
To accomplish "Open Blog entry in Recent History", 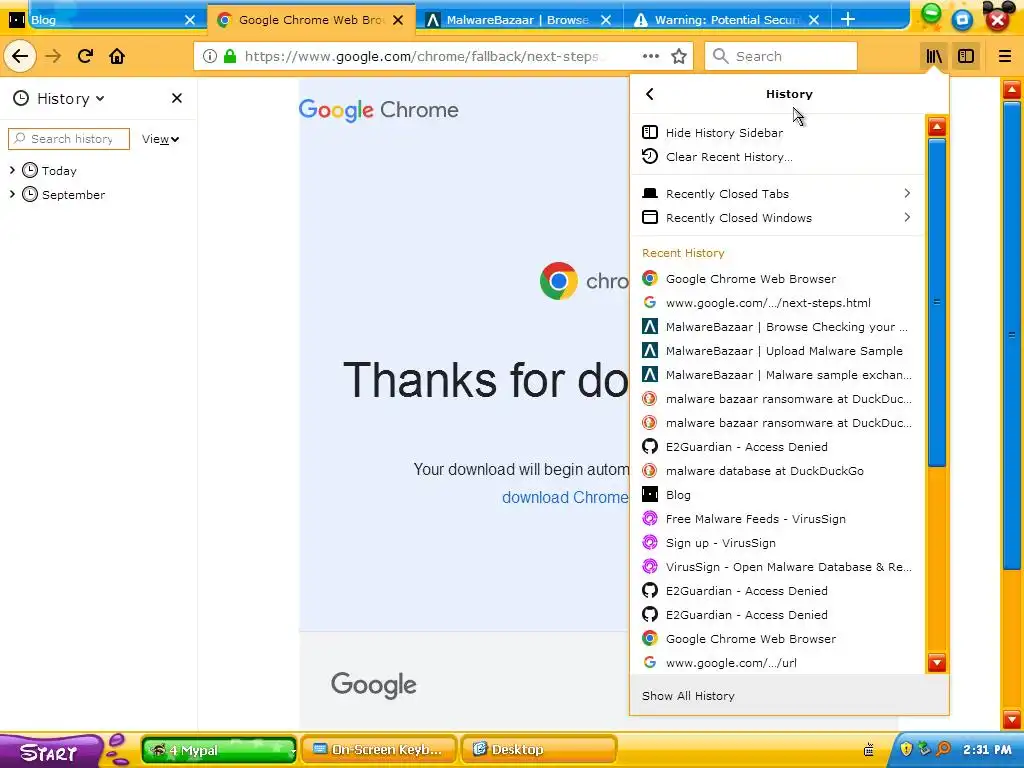I will [777, 495].
